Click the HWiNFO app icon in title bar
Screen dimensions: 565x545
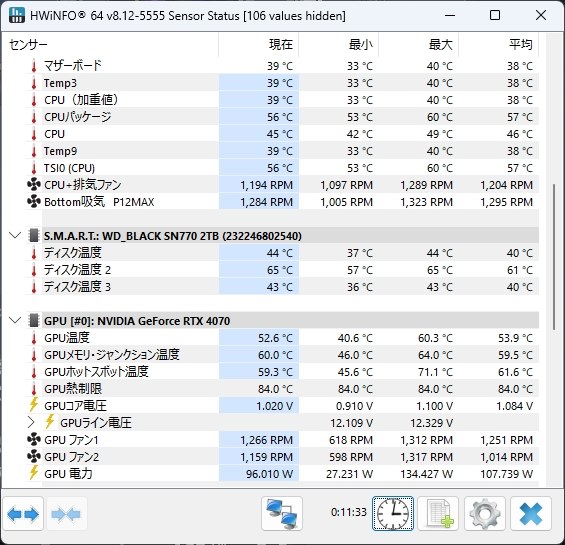pyautogui.click(x=17, y=15)
